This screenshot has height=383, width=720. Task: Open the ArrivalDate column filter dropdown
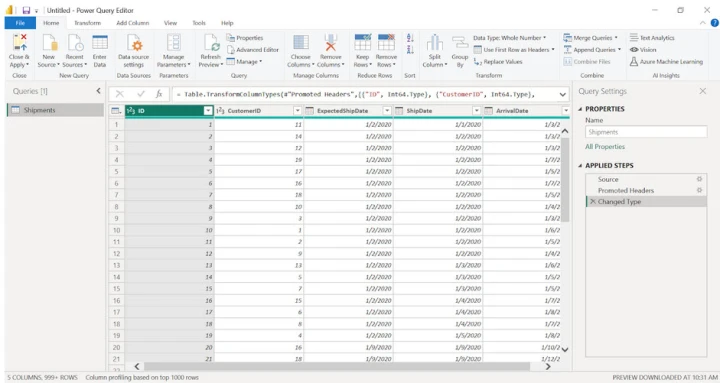point(566,111)
